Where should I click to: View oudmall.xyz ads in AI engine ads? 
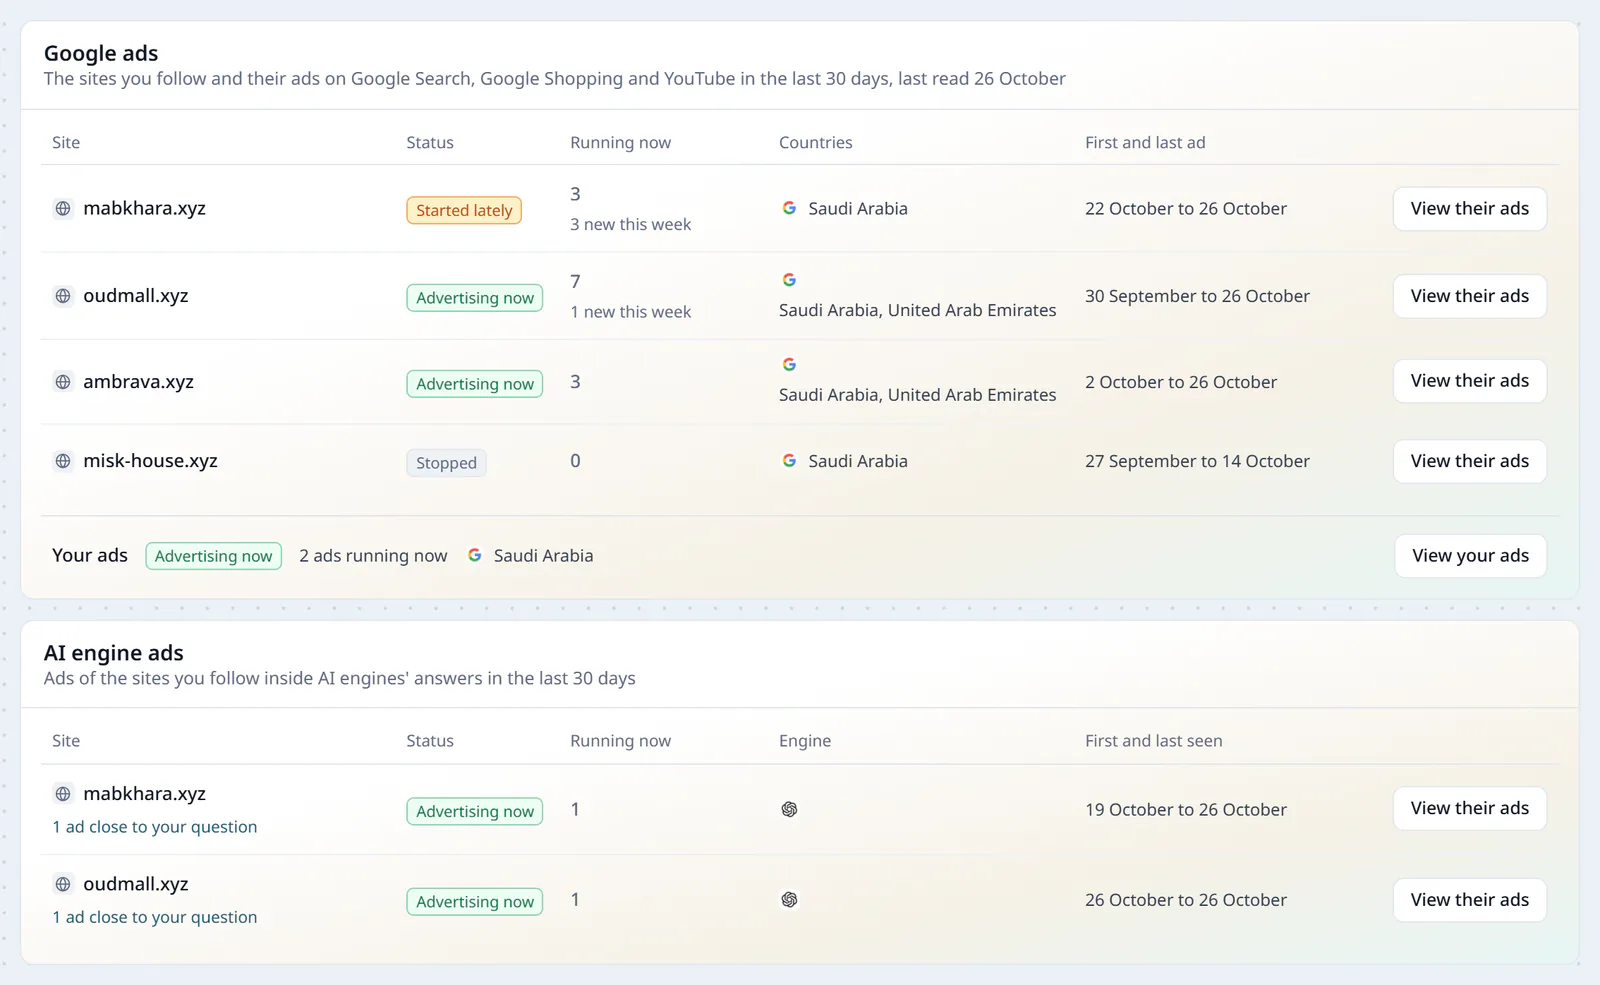click(1470, 900)
